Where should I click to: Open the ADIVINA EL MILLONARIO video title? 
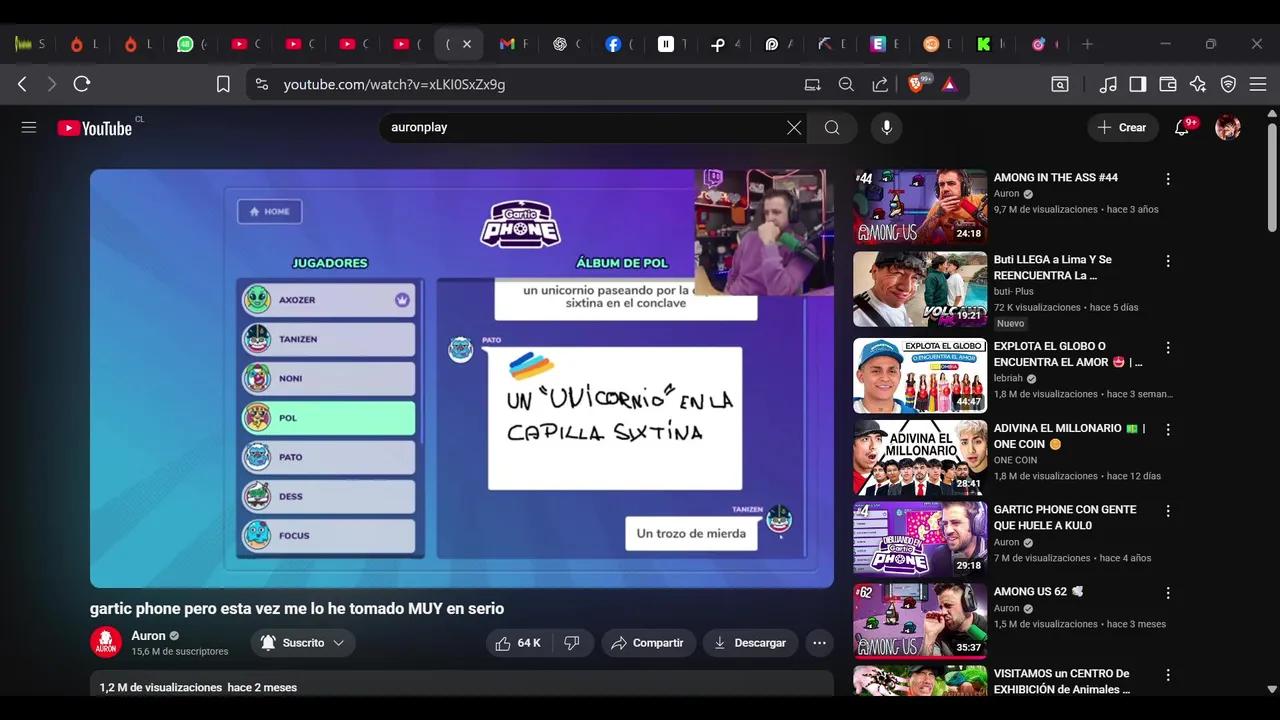pyautogui.click(x=1069, y=436)
